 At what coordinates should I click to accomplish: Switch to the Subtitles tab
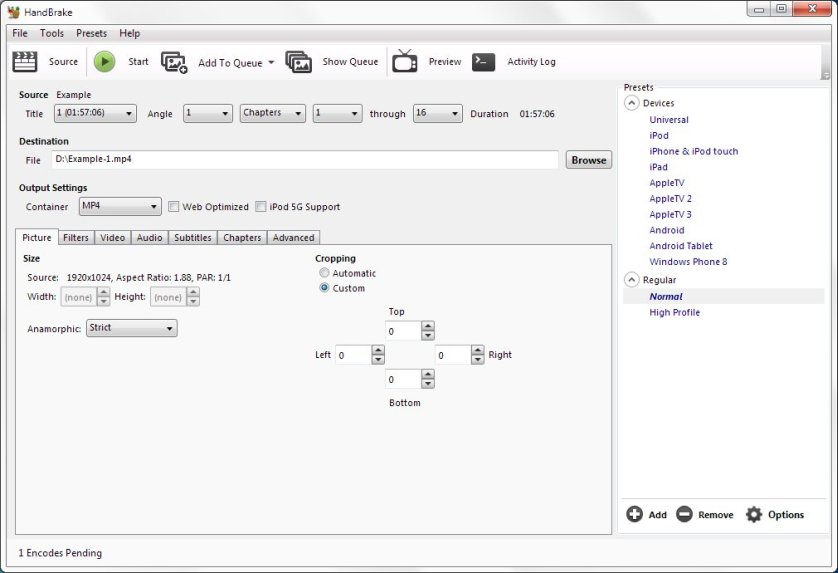pos(193,237)
